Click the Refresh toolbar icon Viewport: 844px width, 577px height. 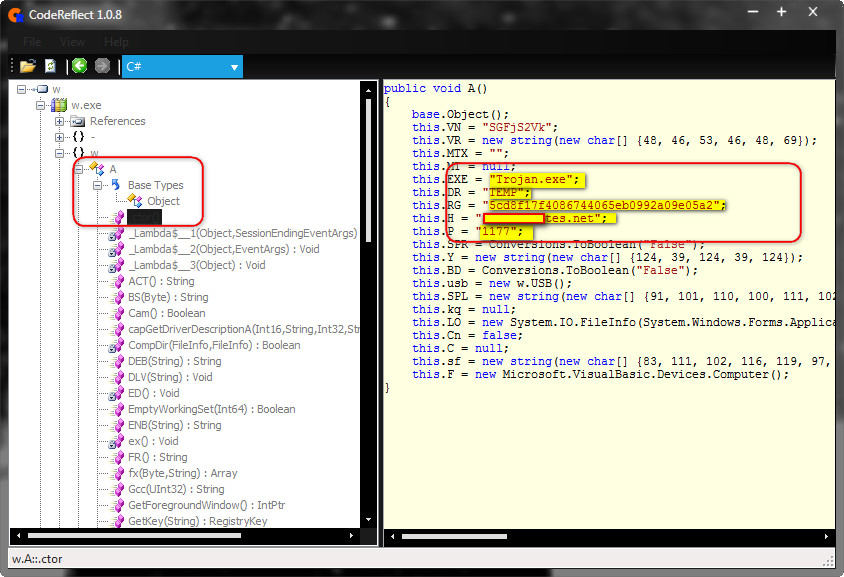pyautogui.click(x=50, y=67)
